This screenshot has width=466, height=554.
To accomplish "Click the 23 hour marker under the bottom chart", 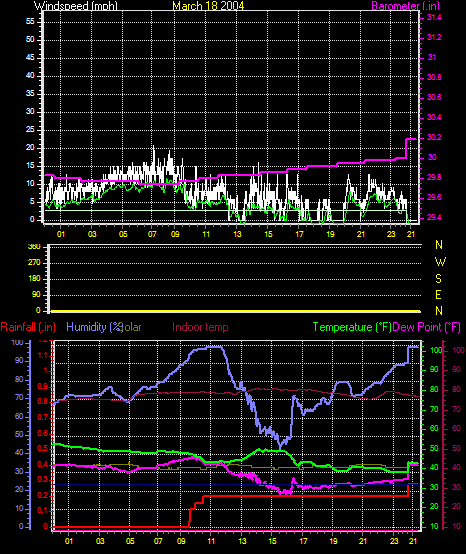I will click(x=394, y=541).
